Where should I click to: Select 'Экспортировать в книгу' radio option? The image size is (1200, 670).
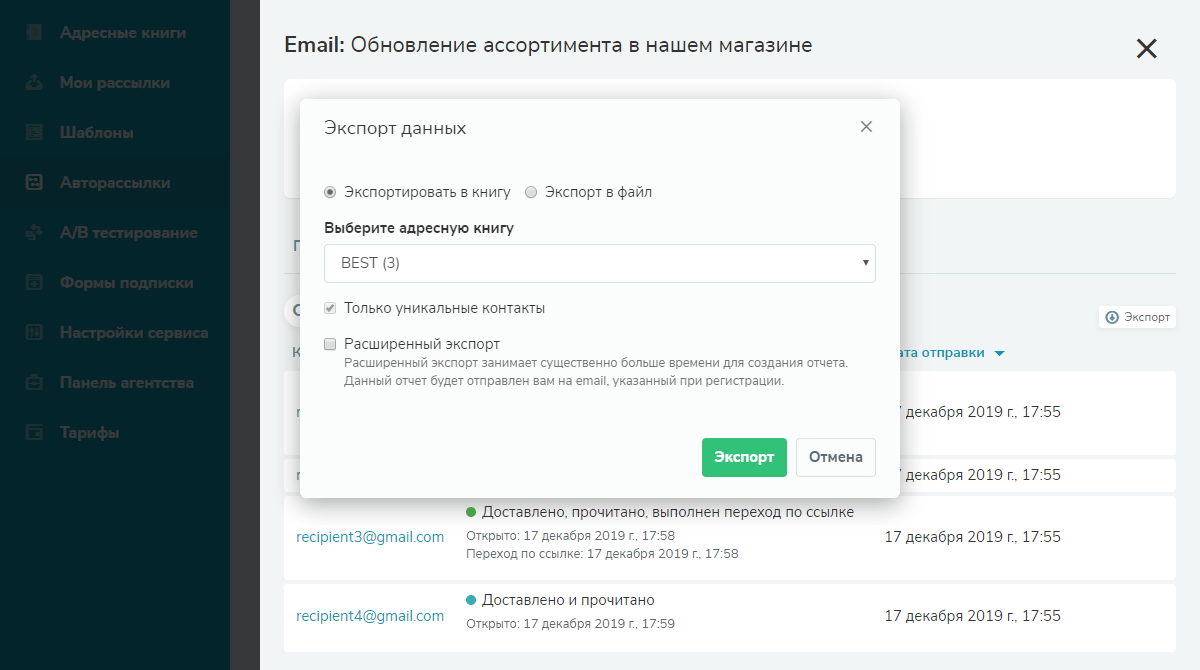click(x=331, y=192)
